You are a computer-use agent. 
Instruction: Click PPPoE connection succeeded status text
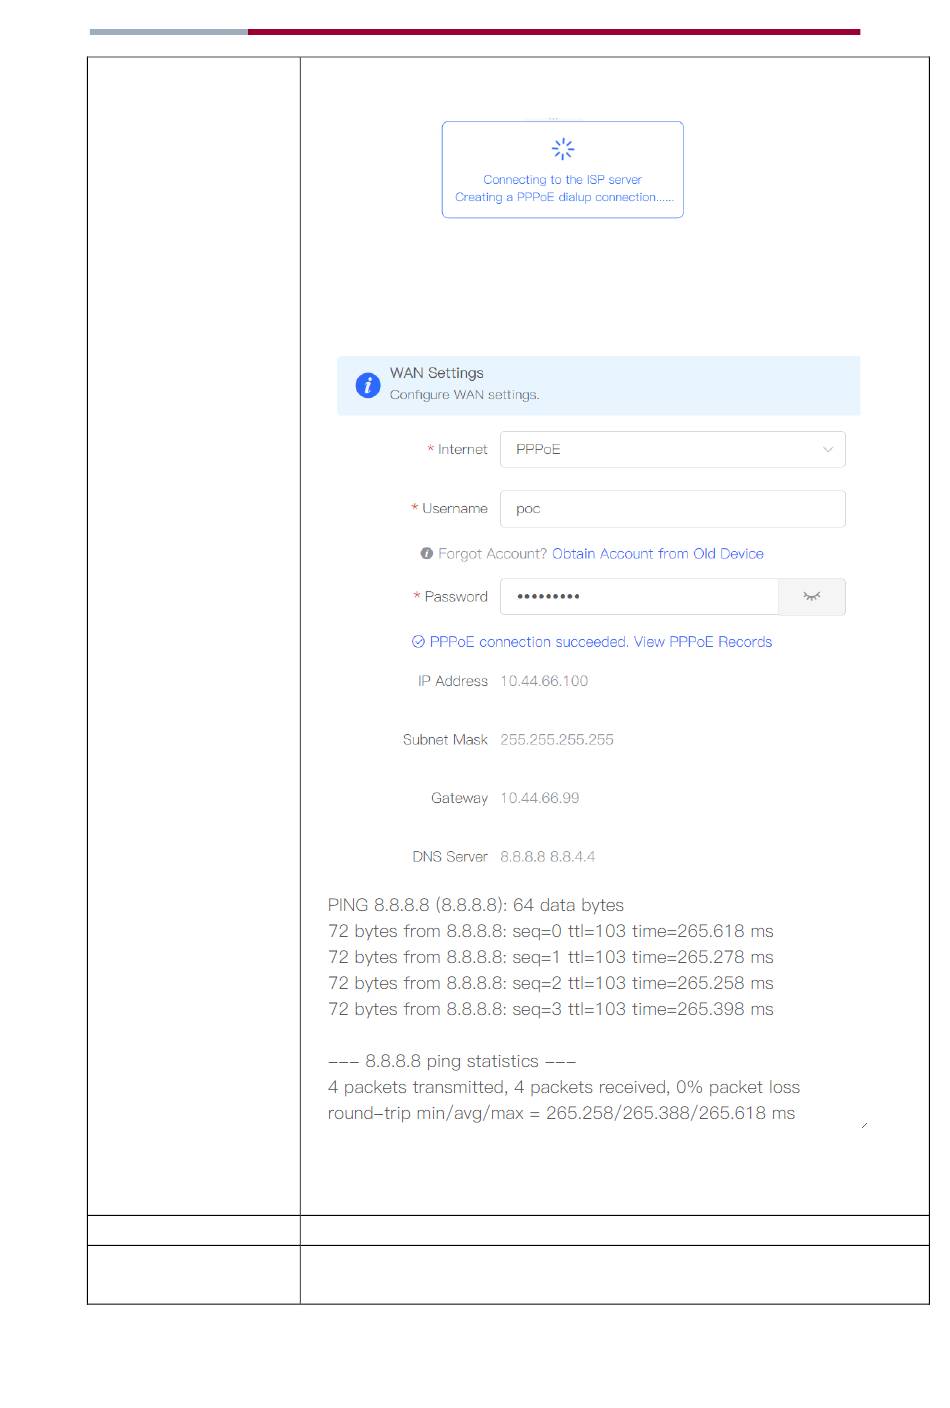(529, 642)
